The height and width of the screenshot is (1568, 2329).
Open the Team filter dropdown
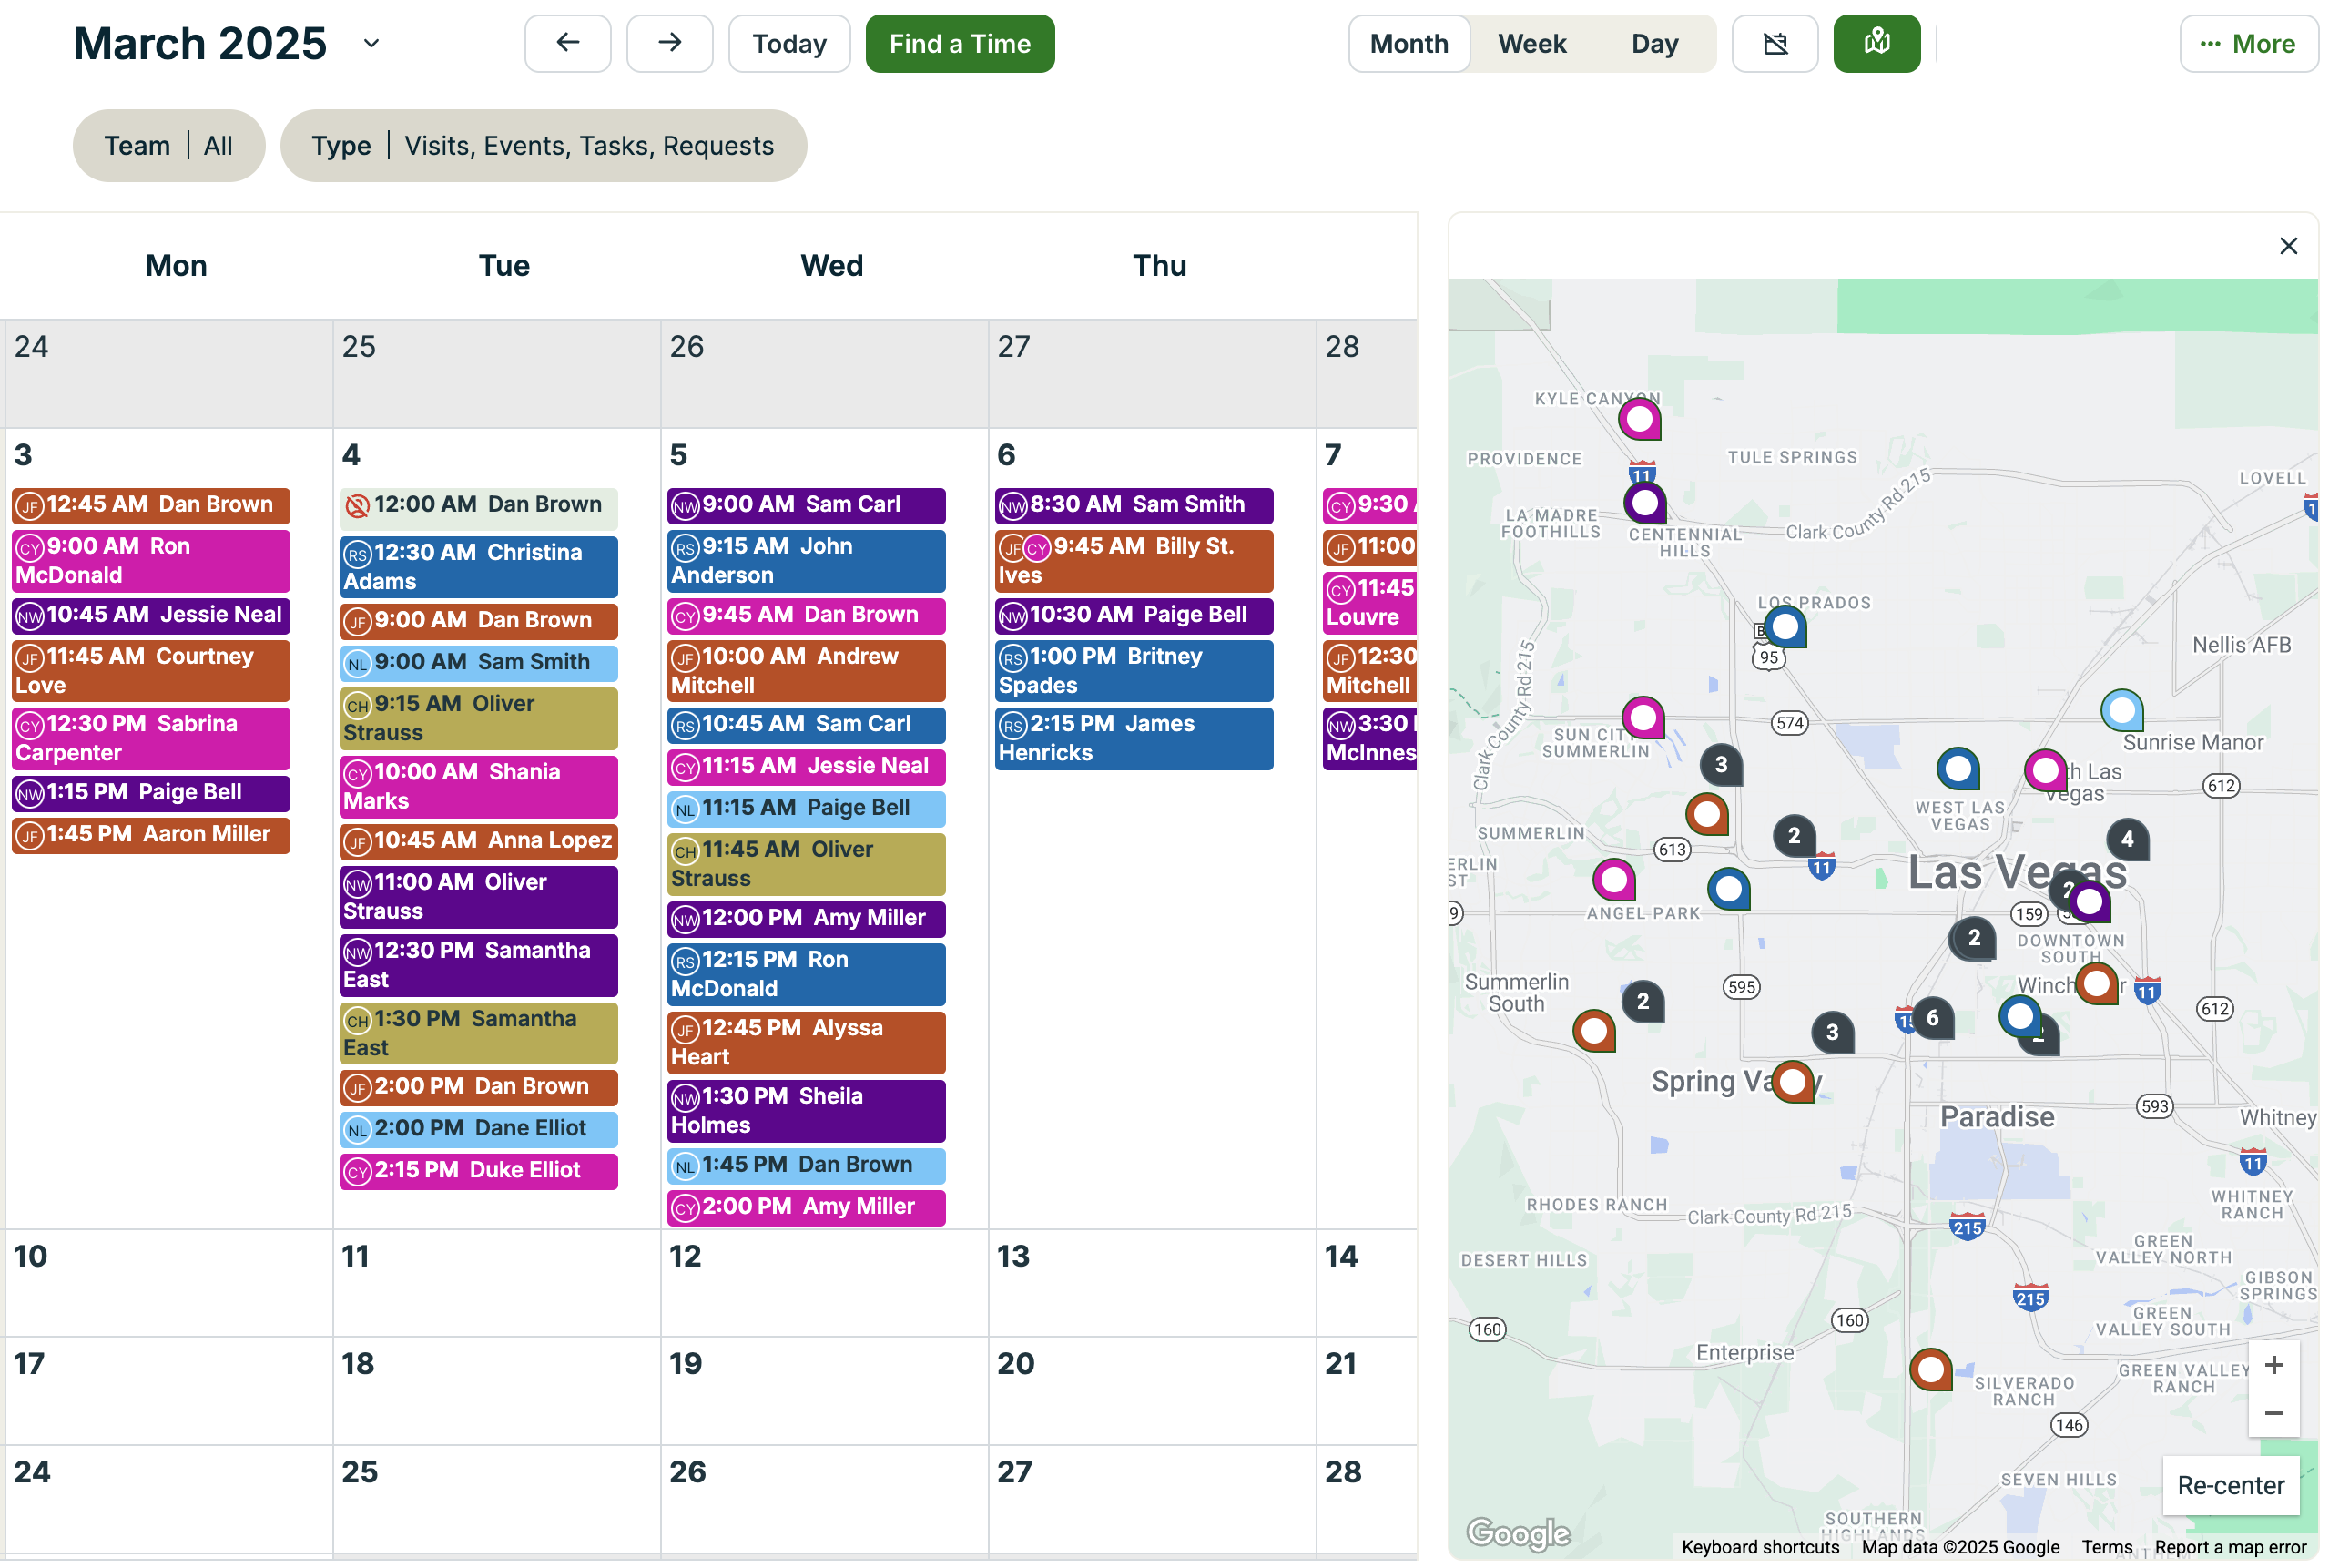tap(169, 146)
